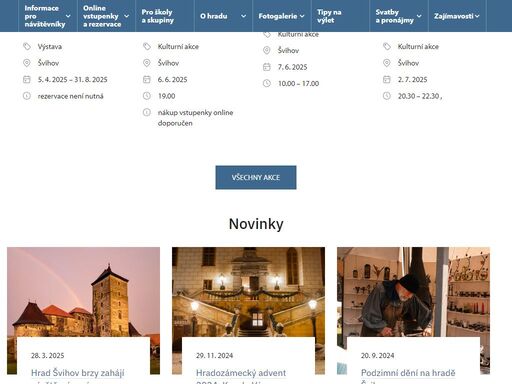Expand the Informace pro návštěvníky chevron
This screenshot has width=512, height=384.
(x=68, y=16)
